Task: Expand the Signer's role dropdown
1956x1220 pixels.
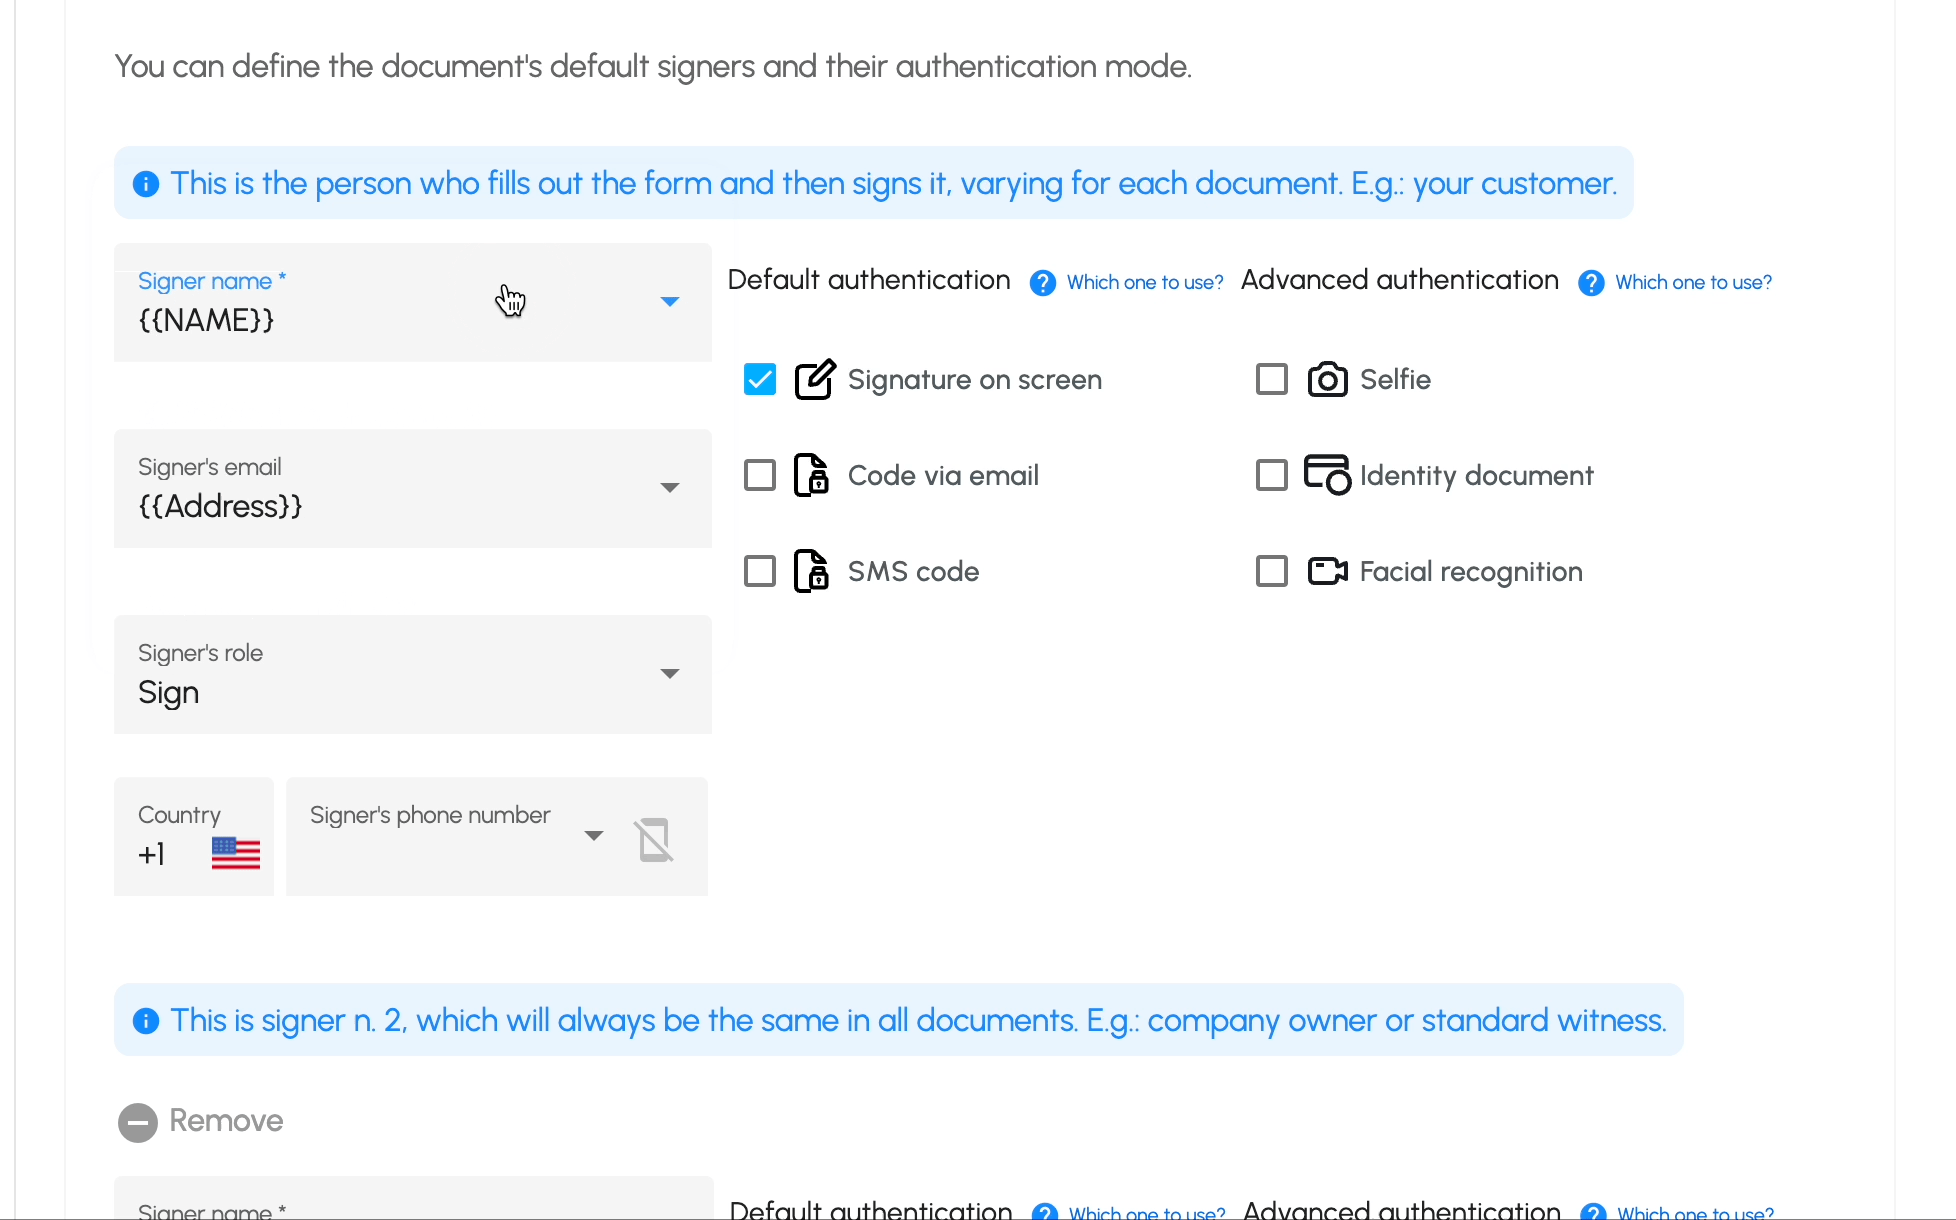Action: pyautogui.click(x=672, y=673)
